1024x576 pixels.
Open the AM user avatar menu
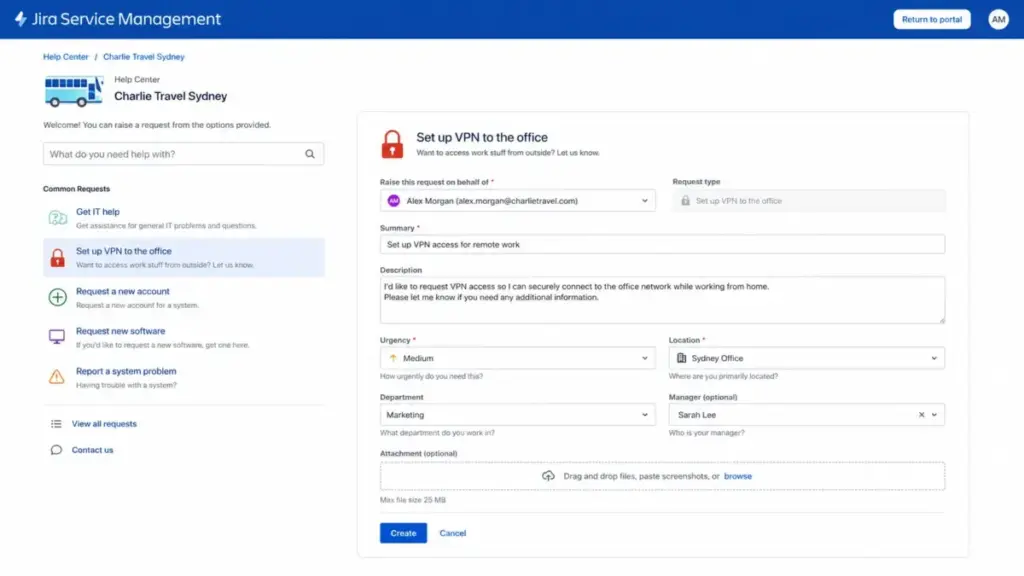998,20
